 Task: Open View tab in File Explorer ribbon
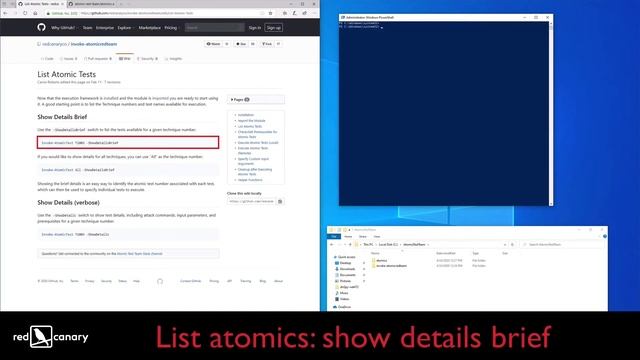tap(377, 236)
